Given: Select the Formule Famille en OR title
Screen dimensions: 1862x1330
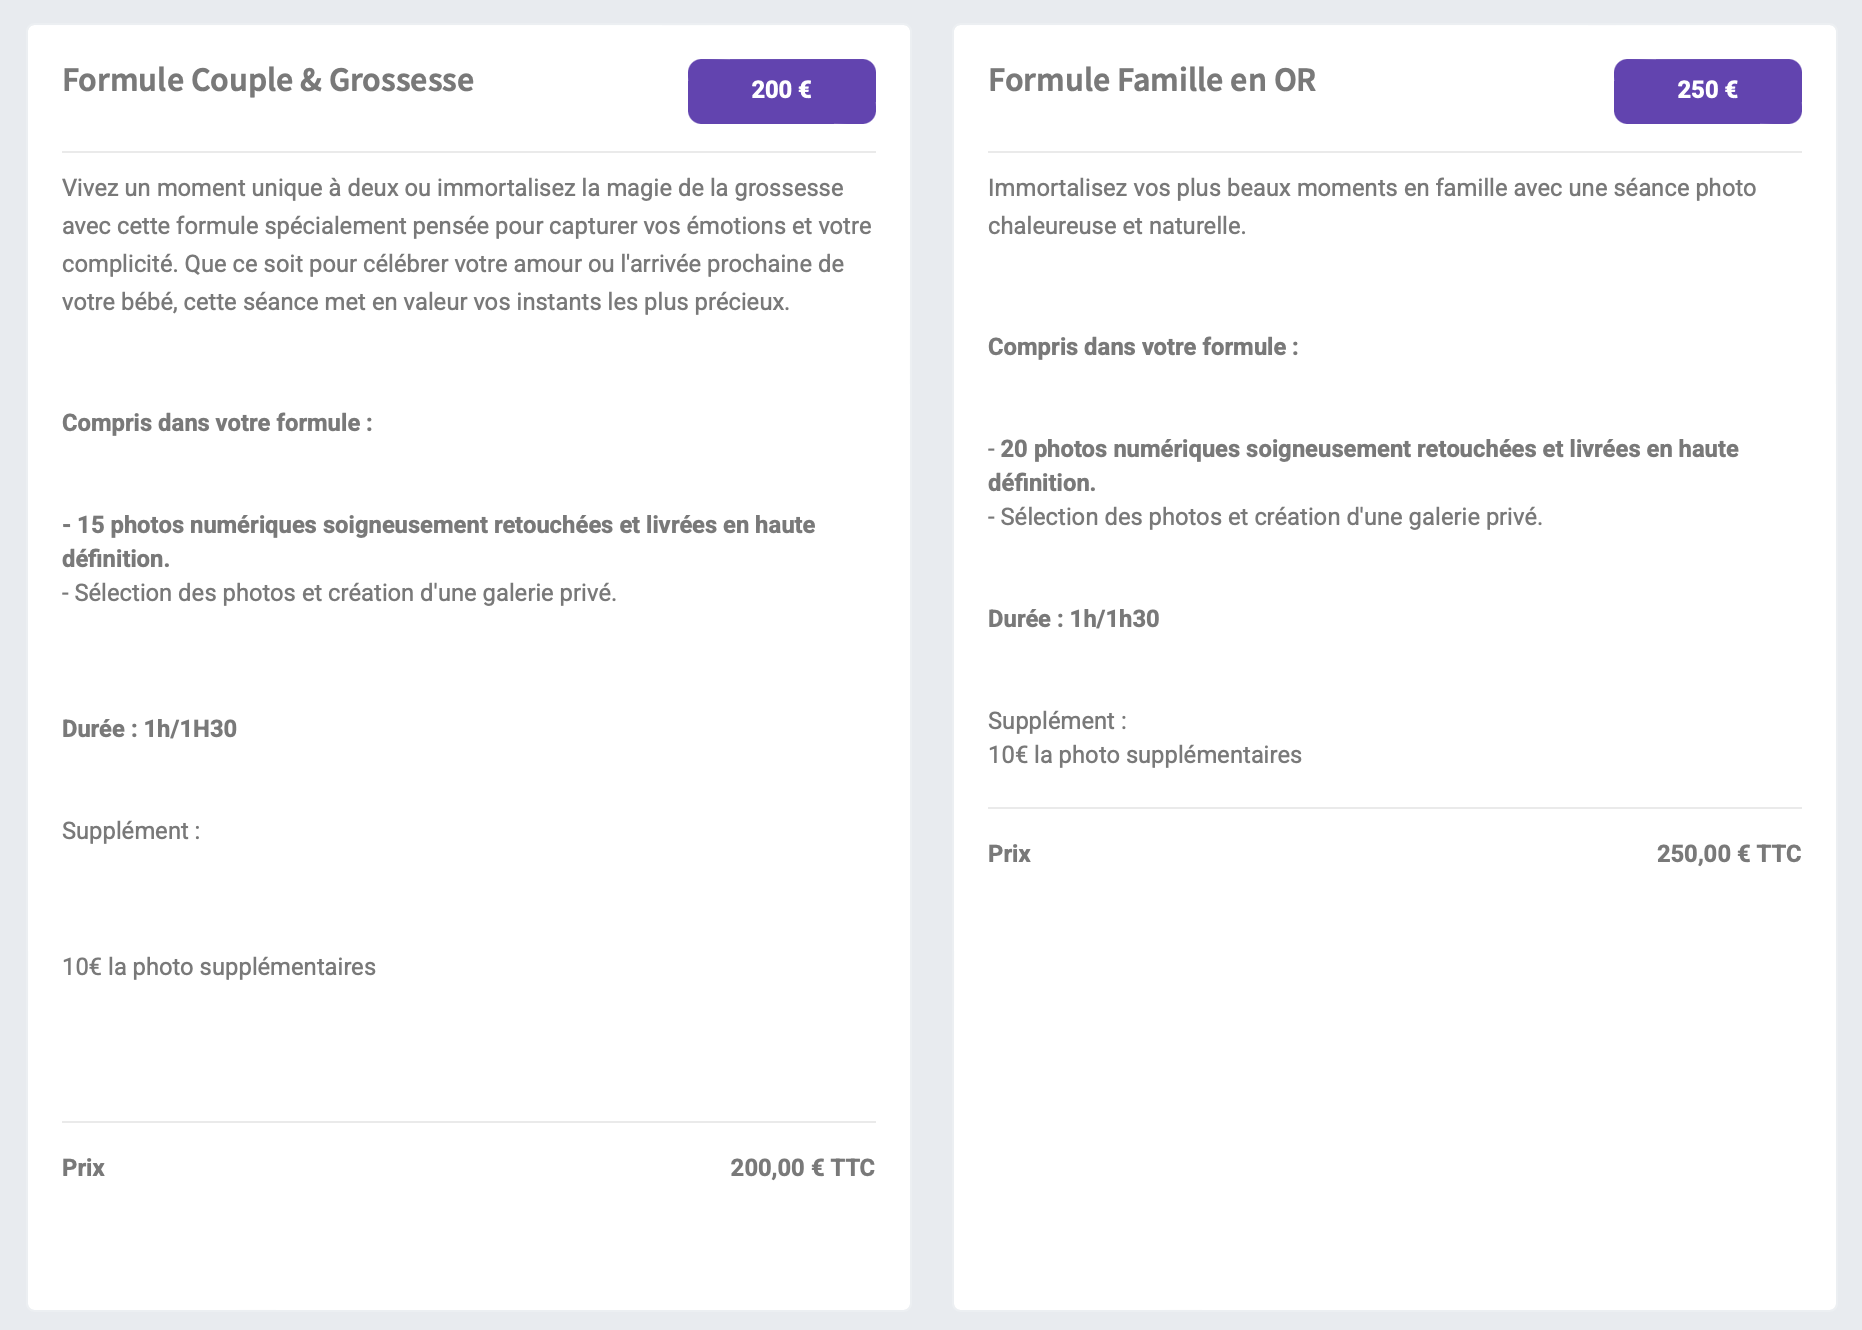Looking at the screenshot, I should point(1152,80).
